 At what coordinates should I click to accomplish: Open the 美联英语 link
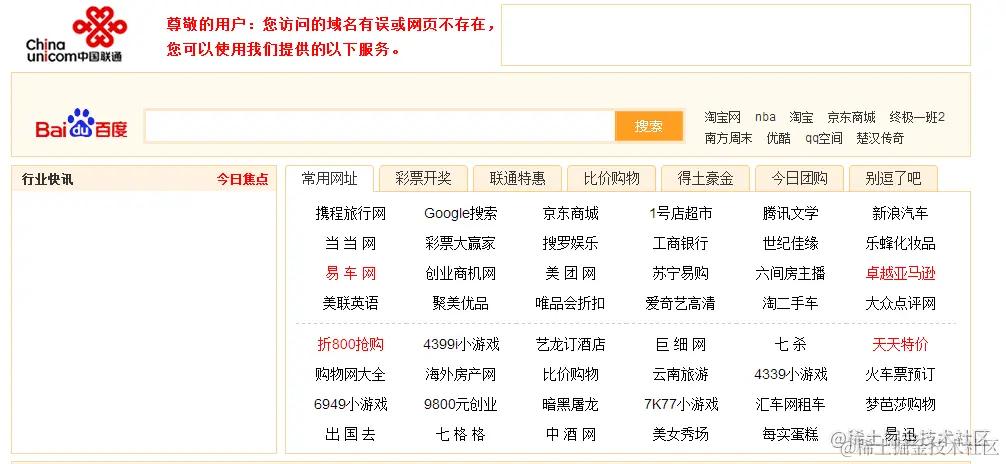pos(350,304)
